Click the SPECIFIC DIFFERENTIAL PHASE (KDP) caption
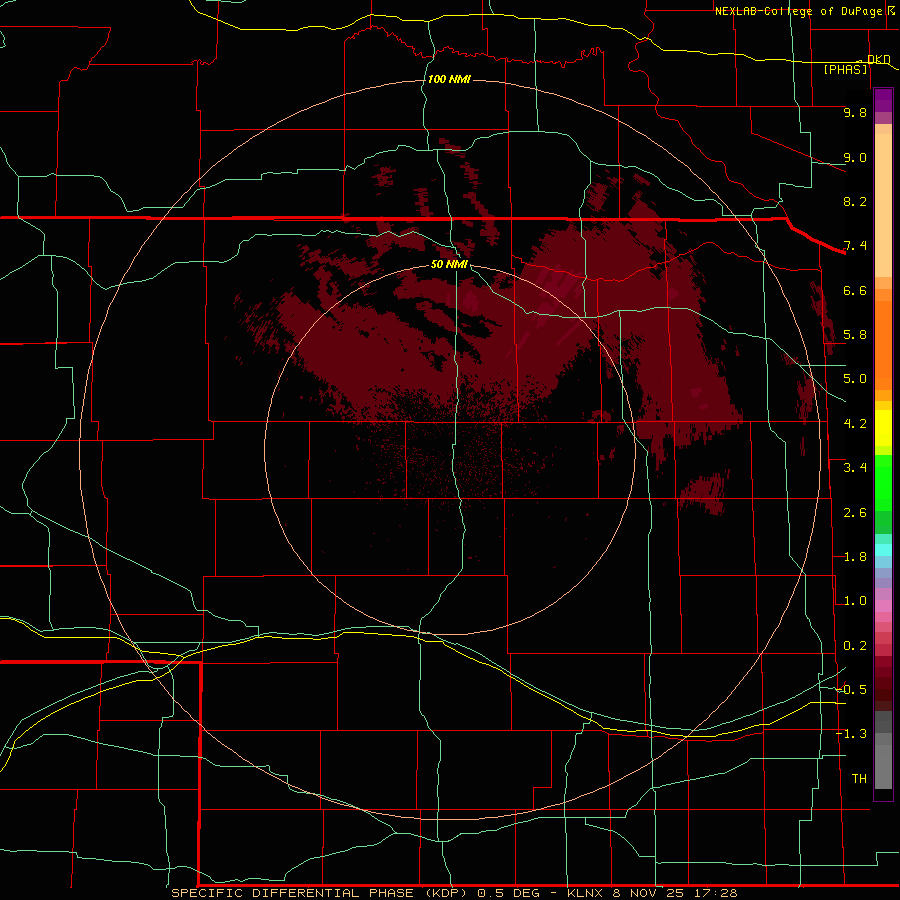Screen dimensions: 900x900 point(321,893)
